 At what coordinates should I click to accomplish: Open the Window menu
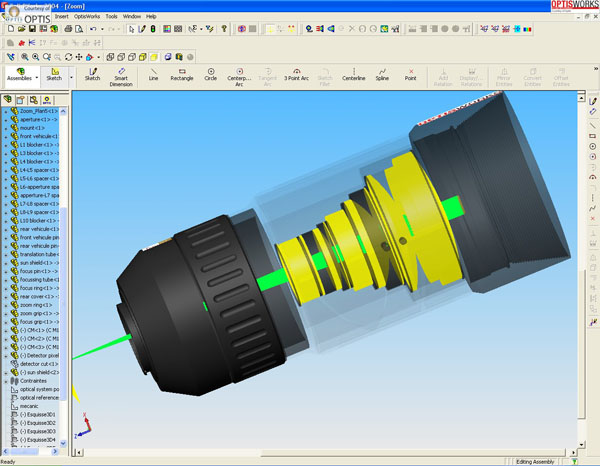[132, 16]
